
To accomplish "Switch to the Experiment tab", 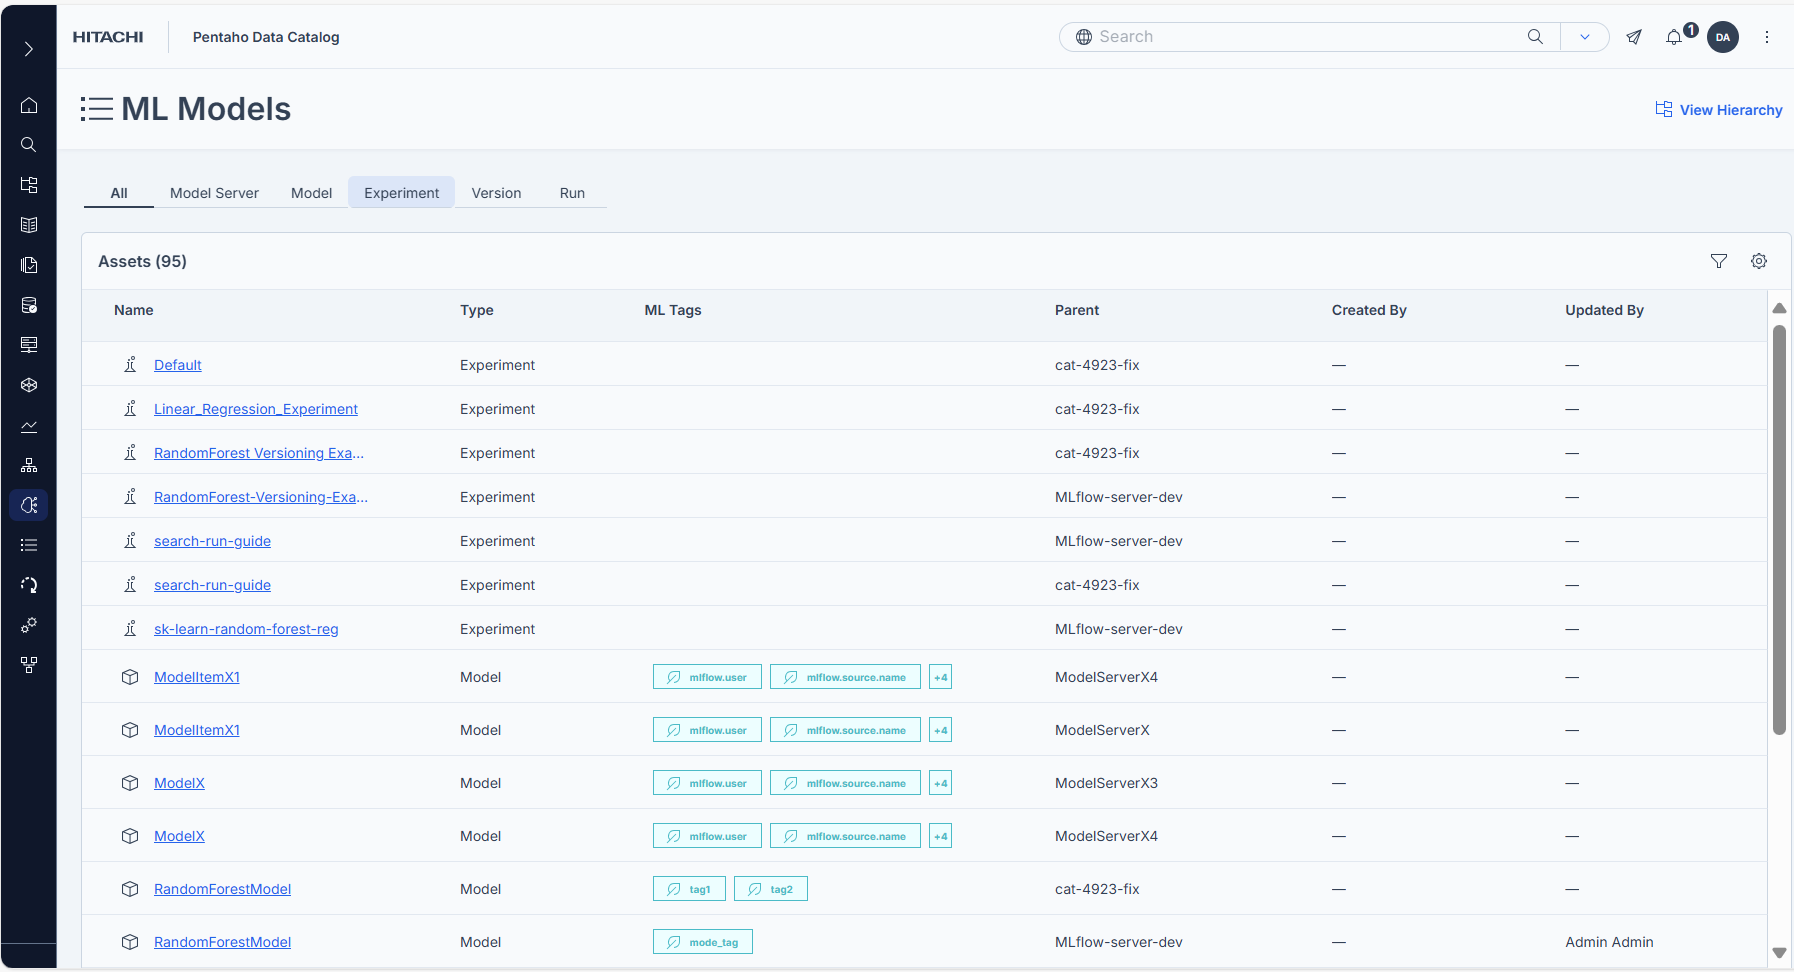I will coord(401,193).
